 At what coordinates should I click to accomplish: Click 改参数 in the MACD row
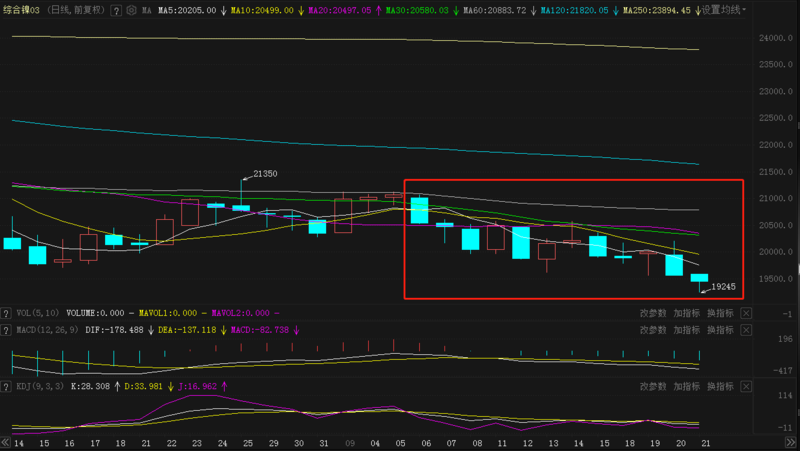(653, 329)
